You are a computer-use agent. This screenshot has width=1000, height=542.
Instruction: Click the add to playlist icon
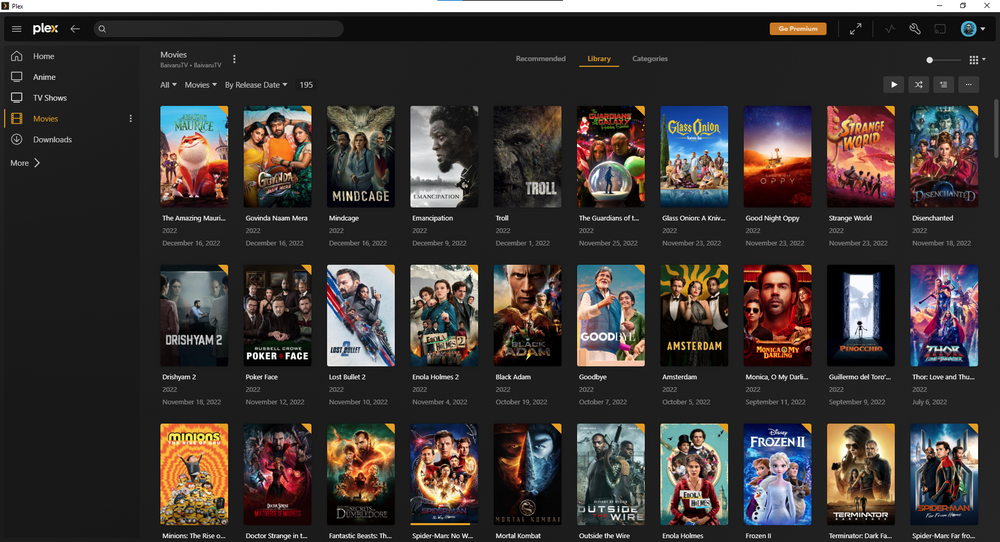943,85
